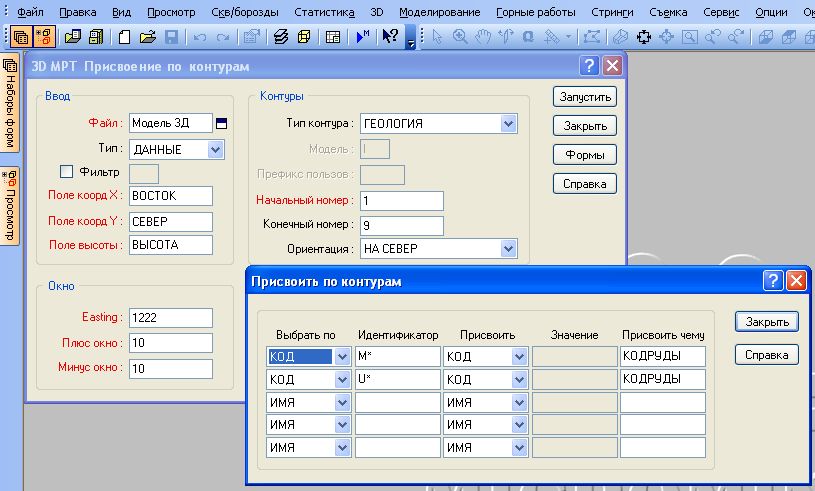Open the Правка menu

77,12
